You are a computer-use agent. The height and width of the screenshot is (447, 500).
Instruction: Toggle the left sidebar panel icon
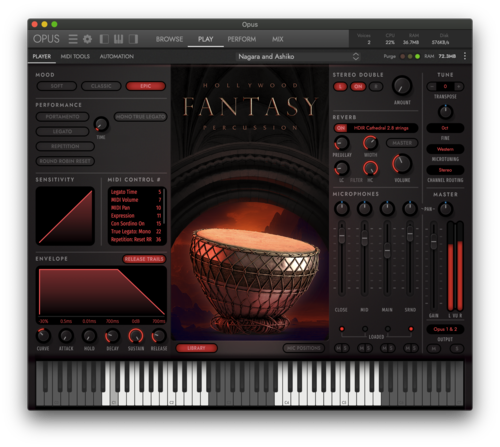point(104,39)
